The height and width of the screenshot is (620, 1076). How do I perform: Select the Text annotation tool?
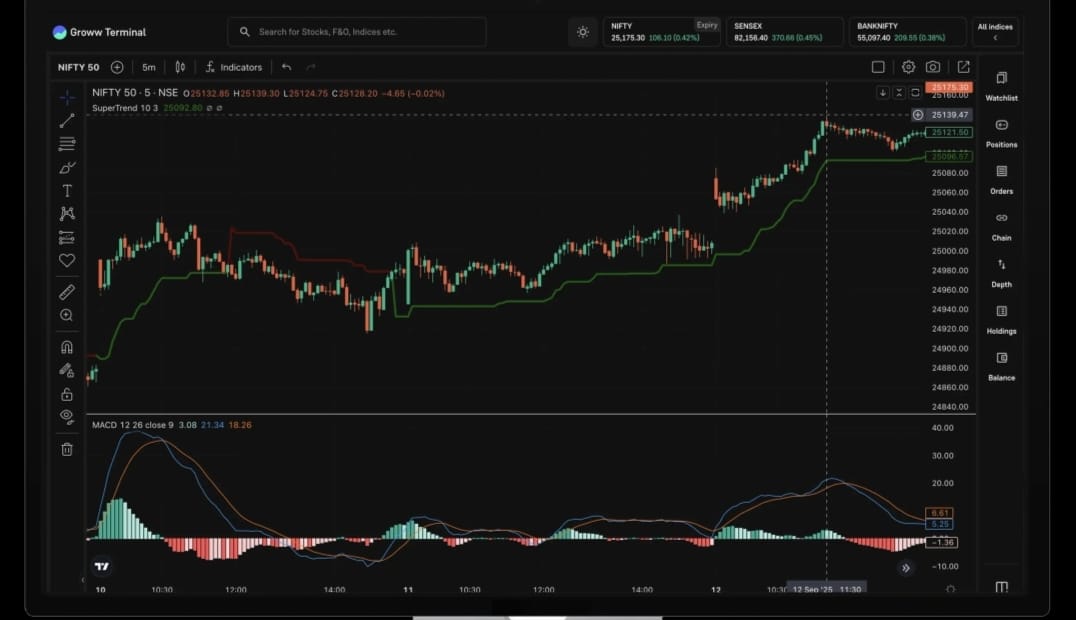coord(67,190)
